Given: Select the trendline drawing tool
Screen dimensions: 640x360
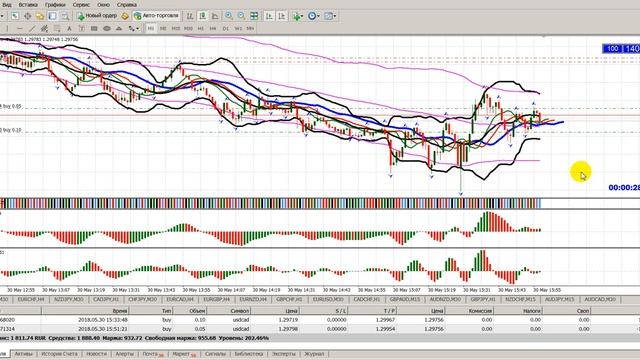Looking at the screenshot, I should click(x=32, y=29).
